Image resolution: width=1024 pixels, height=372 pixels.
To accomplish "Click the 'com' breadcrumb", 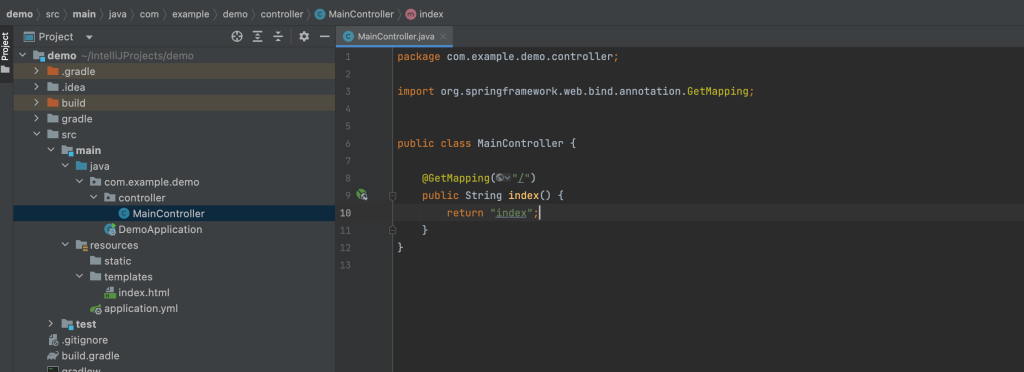I will pyautogui.click(x=149, y=14).
